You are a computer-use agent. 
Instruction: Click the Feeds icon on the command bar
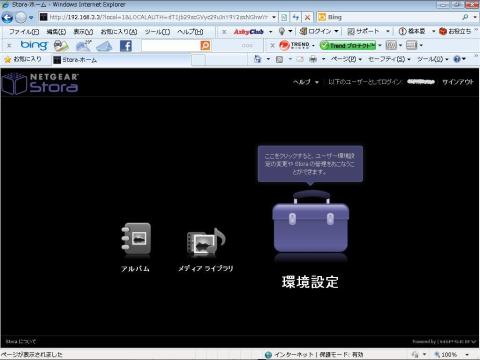pyautogui.click(x=279, y=59)
